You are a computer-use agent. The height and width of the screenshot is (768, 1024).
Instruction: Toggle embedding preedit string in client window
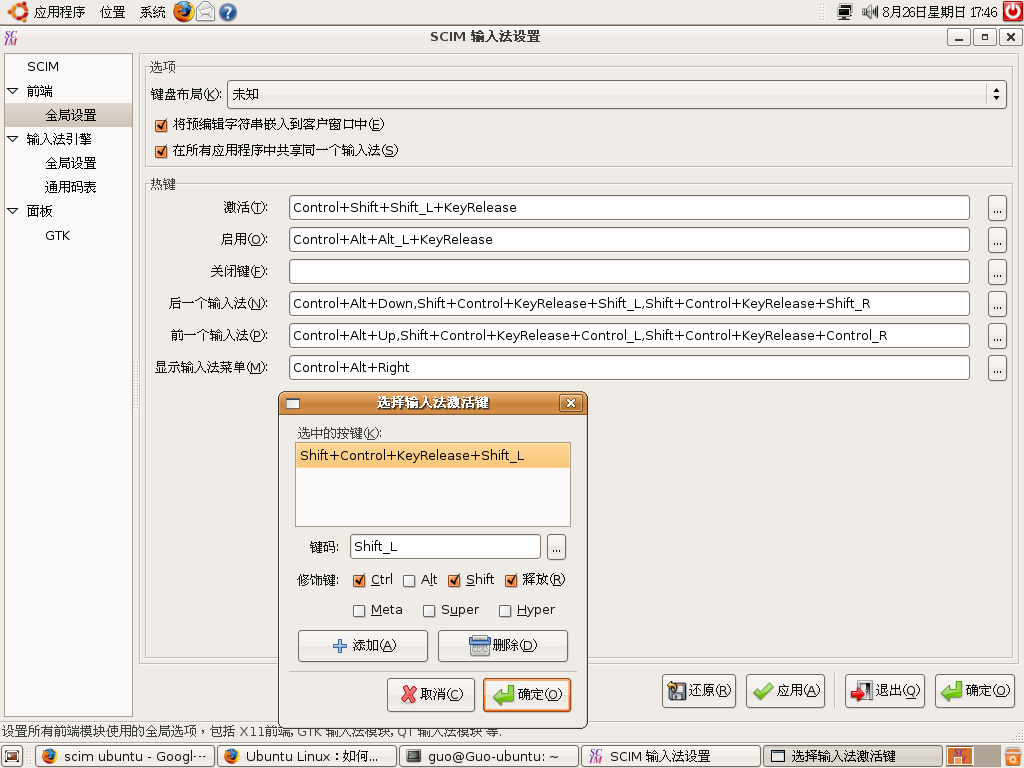tap(161, 125)
